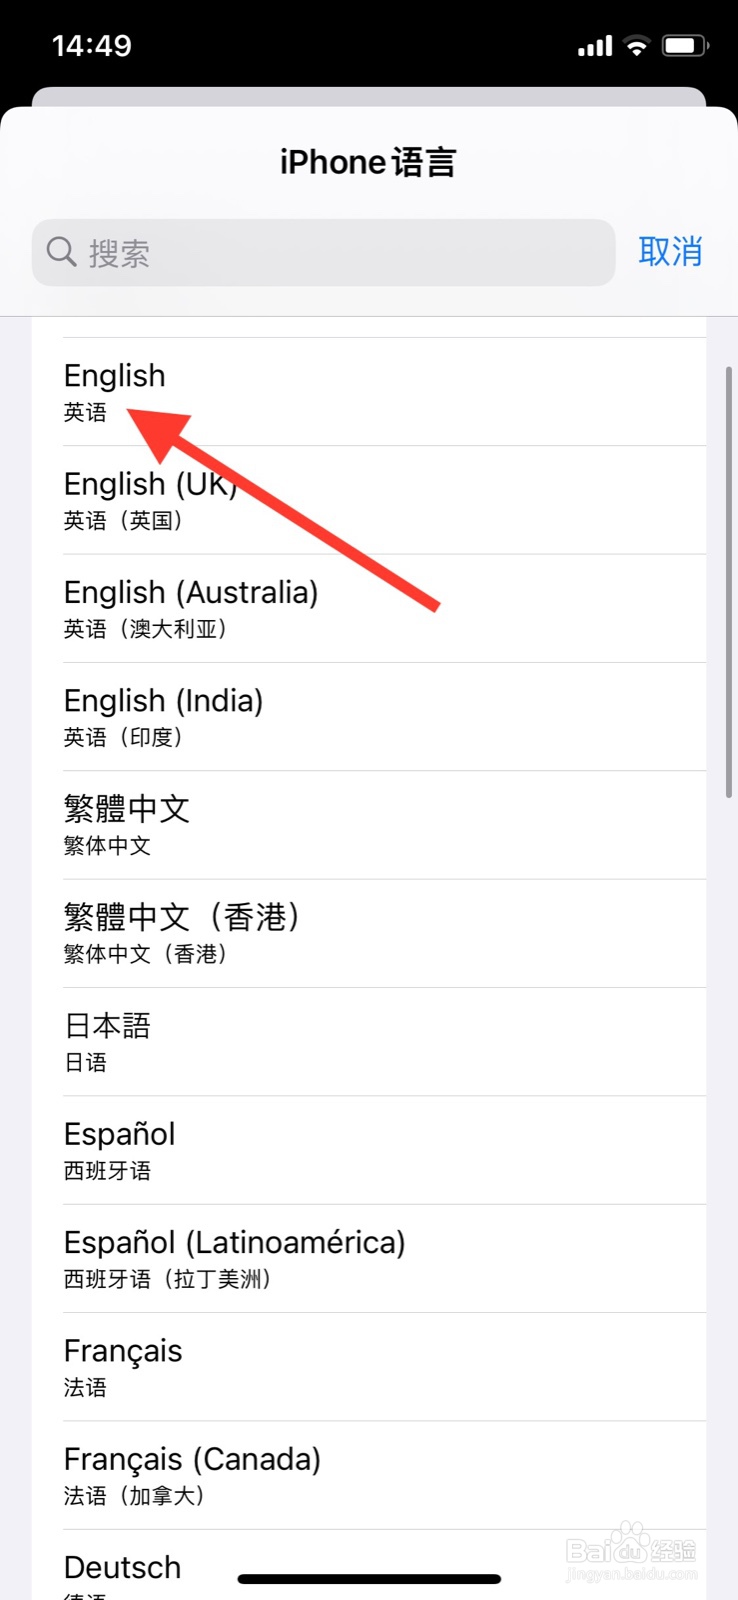Select English (UK) language
The height and width of the screenshot is (1600, 738).
[369, 500]
